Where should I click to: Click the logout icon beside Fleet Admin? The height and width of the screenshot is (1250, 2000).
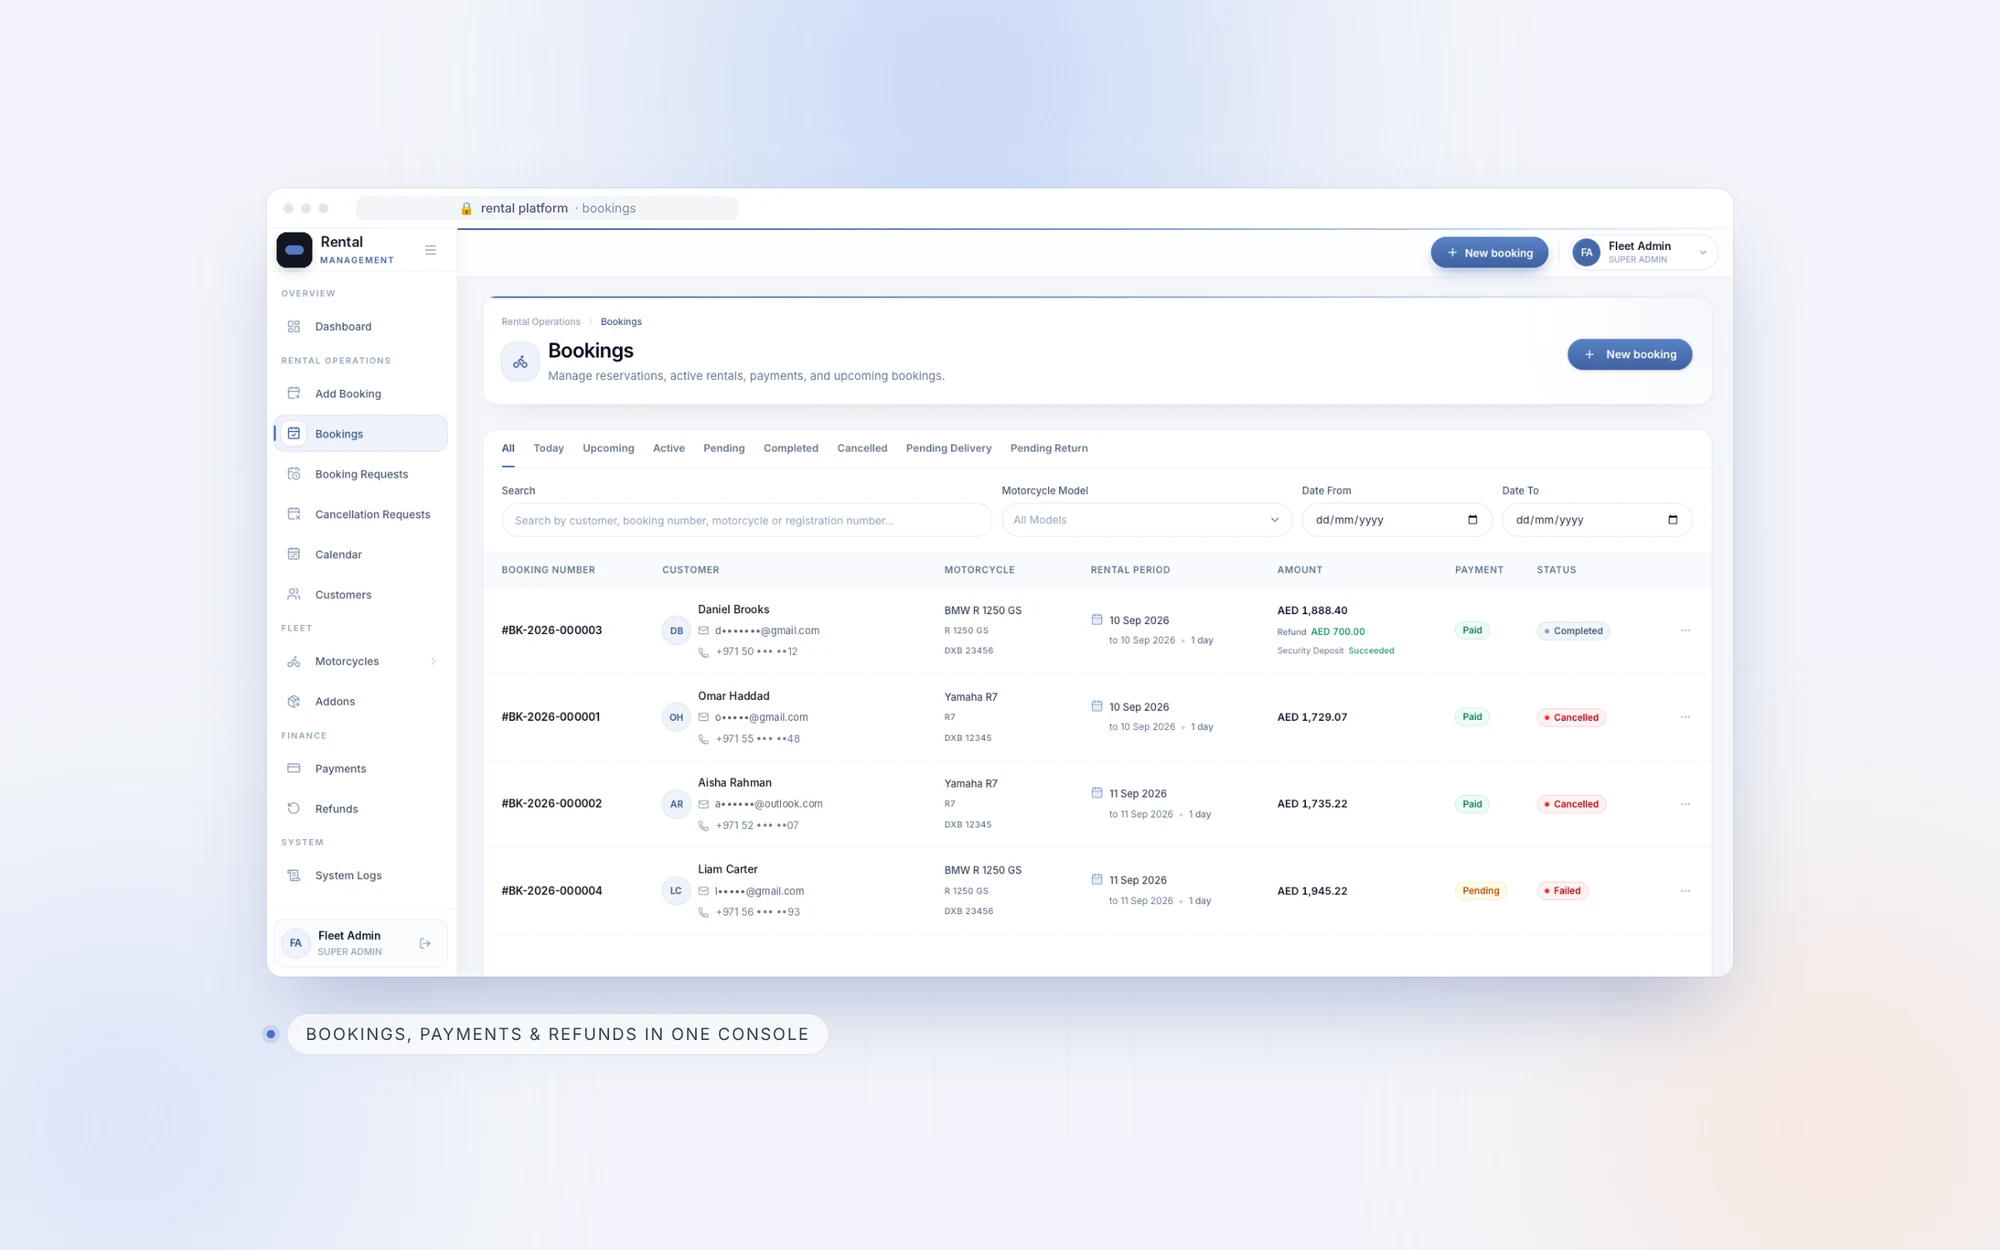(425, 943)
